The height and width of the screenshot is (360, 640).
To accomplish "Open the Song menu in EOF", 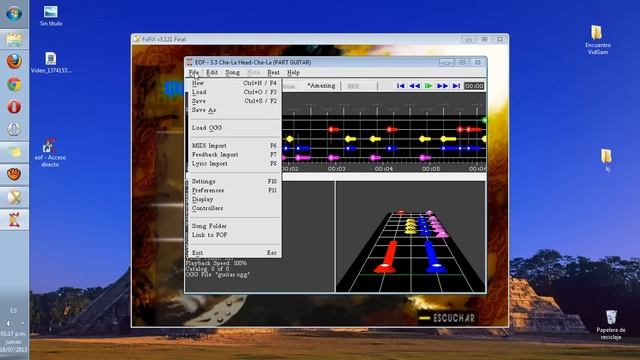I will tap(232, 73).
